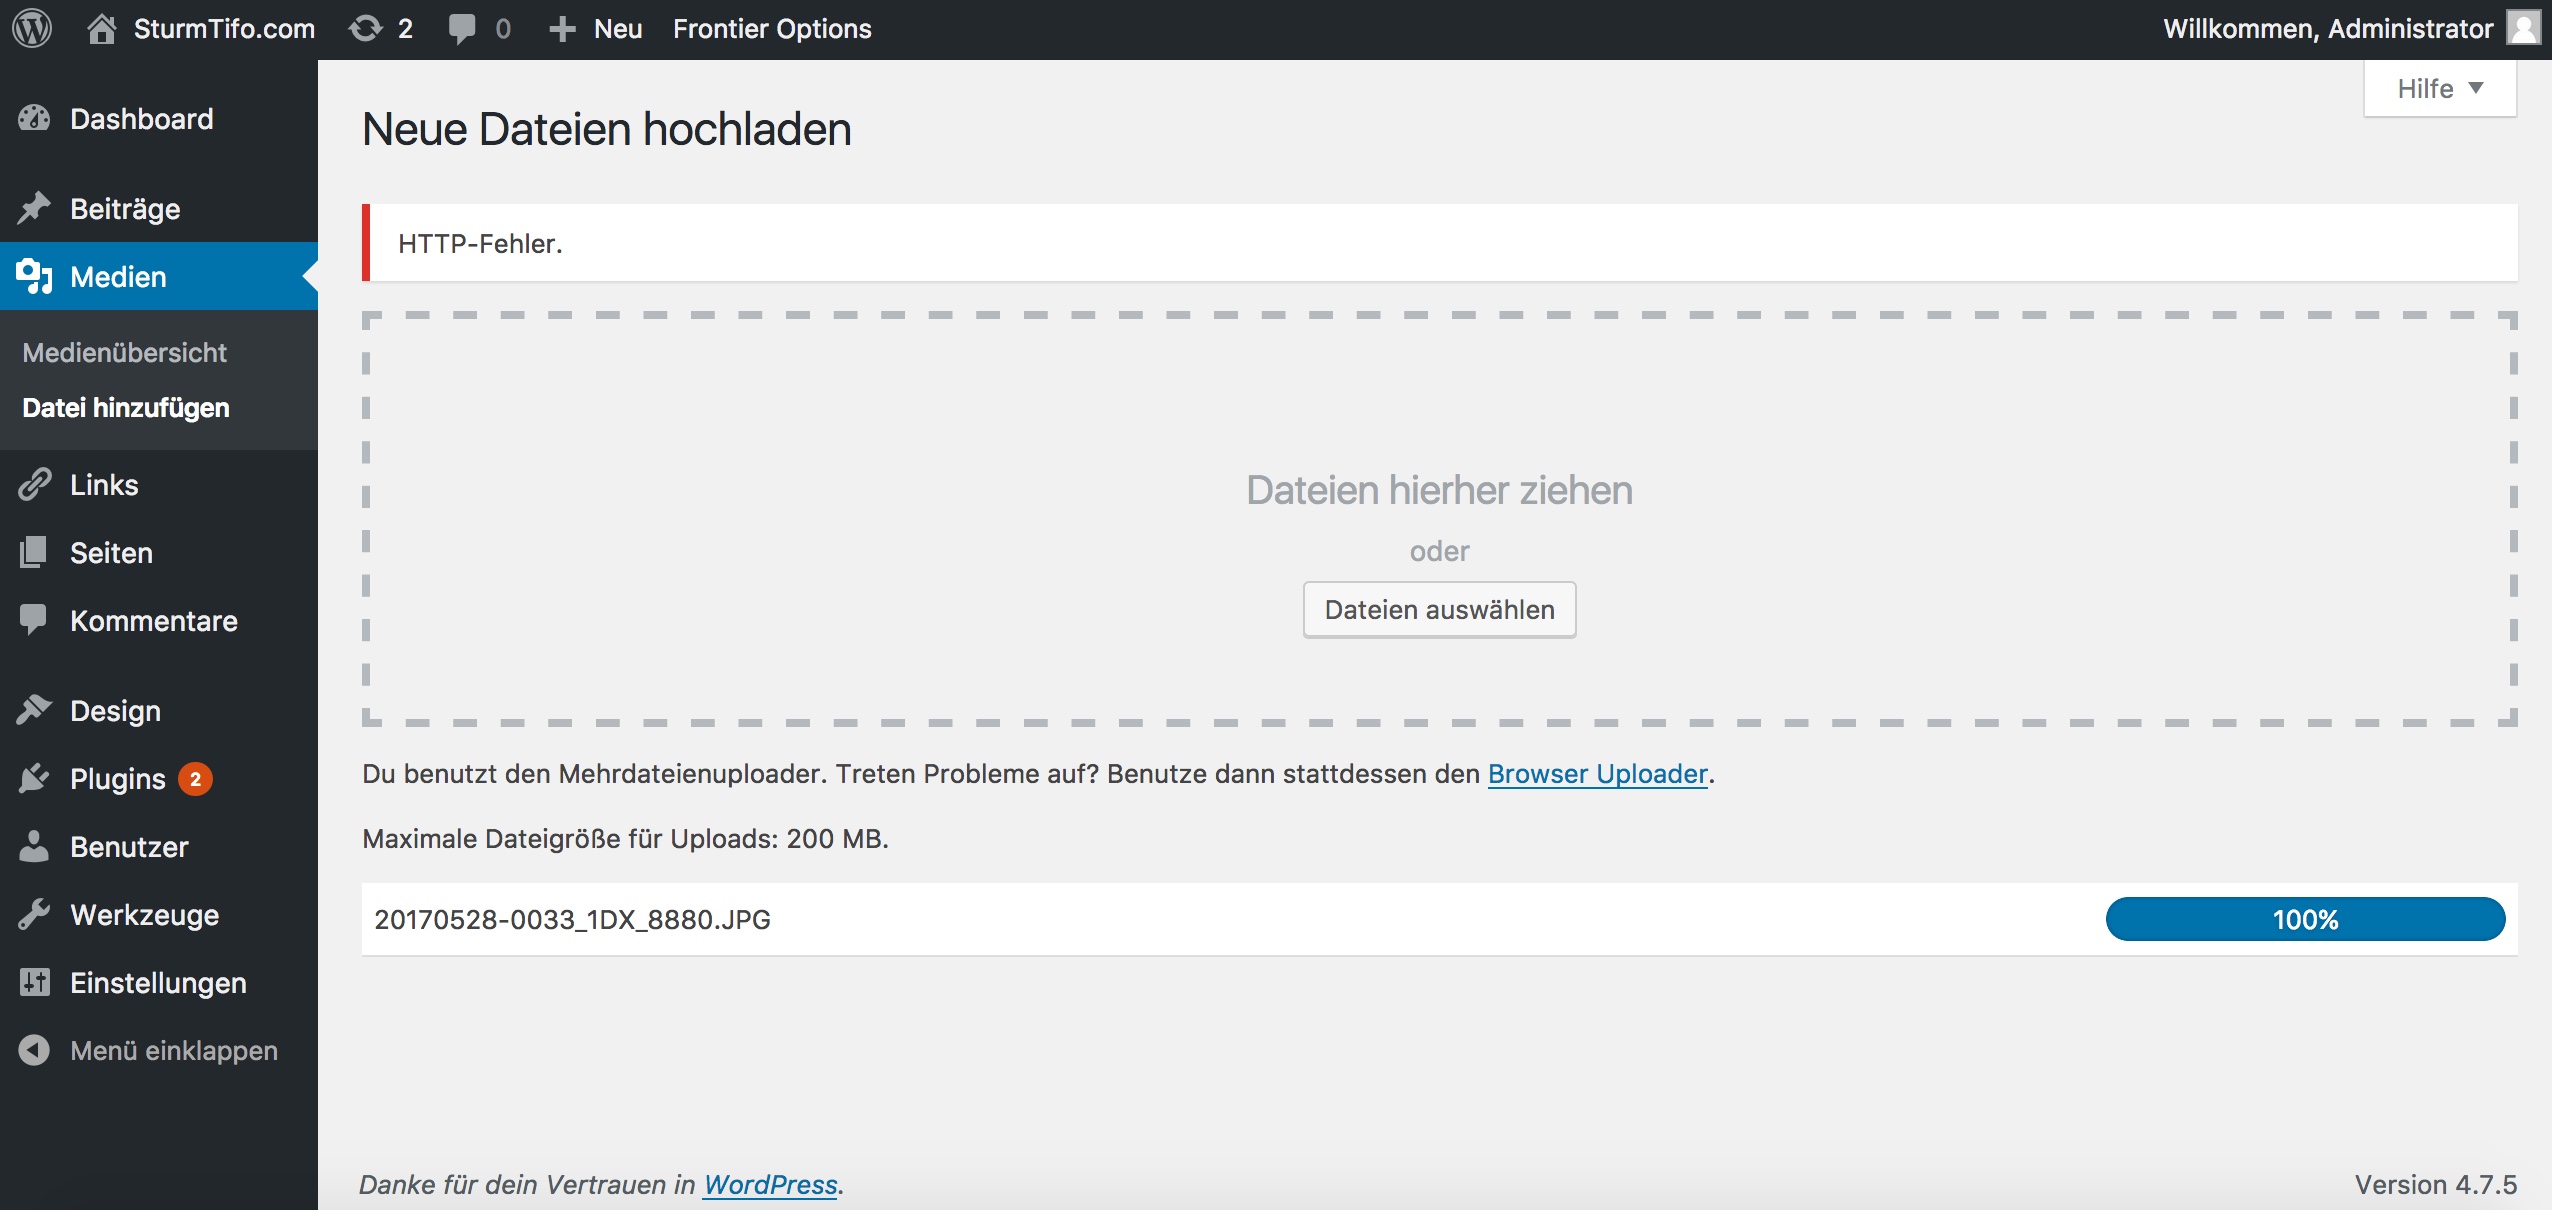Click the orange Plugins badge showing 2
The height and width of the screenshot is (1210, 2552).
195,779
